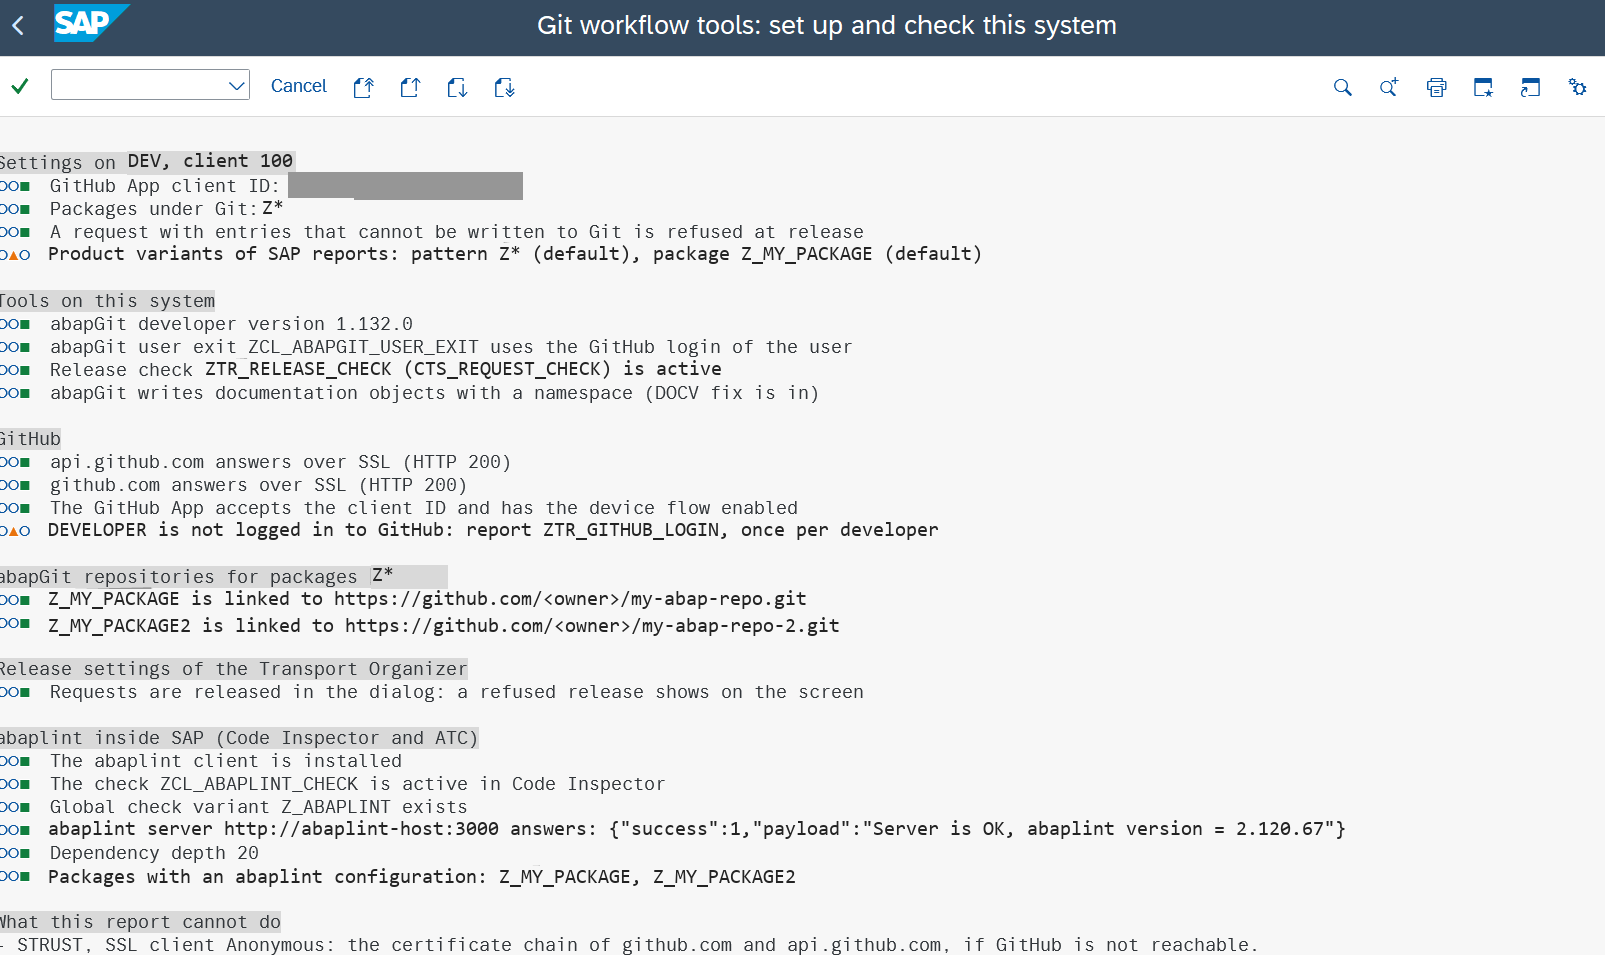Open the command field dropdown
This screenshot has width=1605, height=955.
[x=237, y=86]
